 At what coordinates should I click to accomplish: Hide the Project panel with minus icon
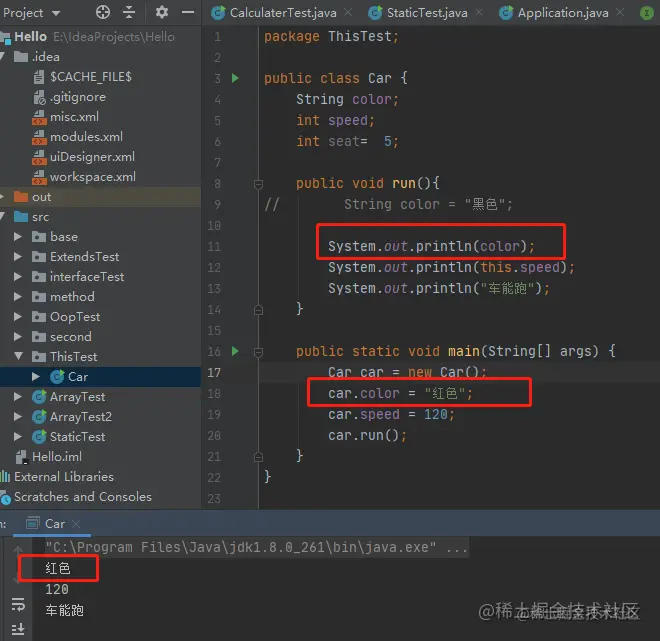pyautogui.click(x=188, y=12)
